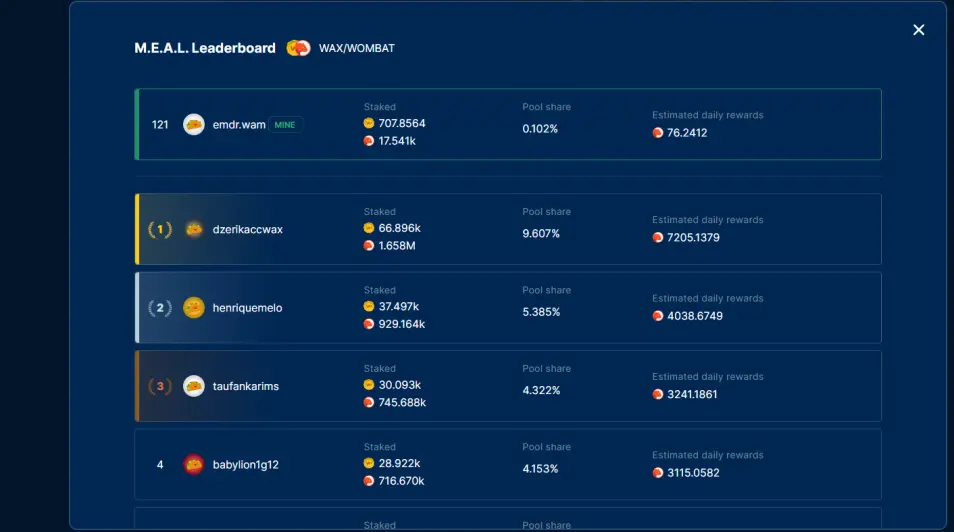Click staked amount 30.093k
This screenshot has height=532, width=954.
point(400,385)
